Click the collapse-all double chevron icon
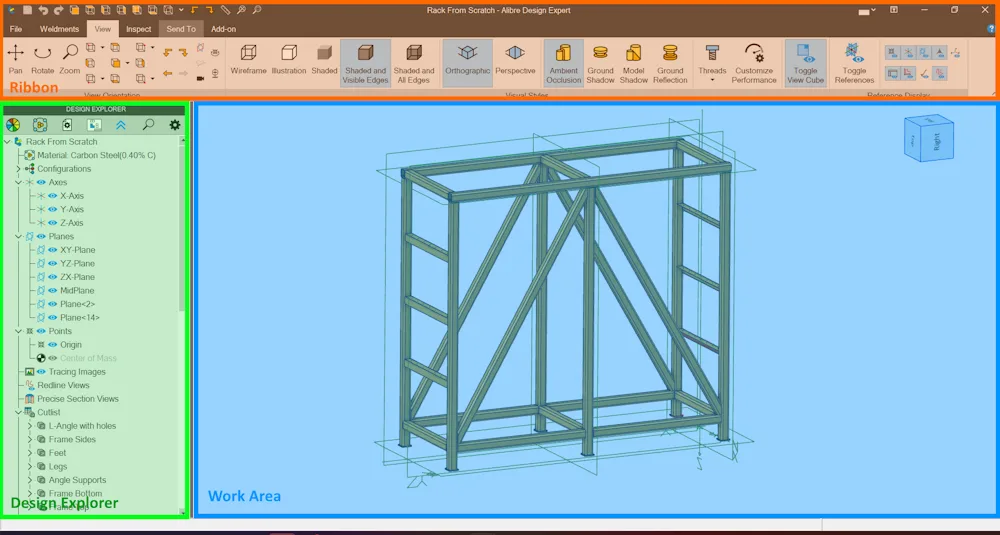This screenshot has height=535, width=1000. (121, 125)
